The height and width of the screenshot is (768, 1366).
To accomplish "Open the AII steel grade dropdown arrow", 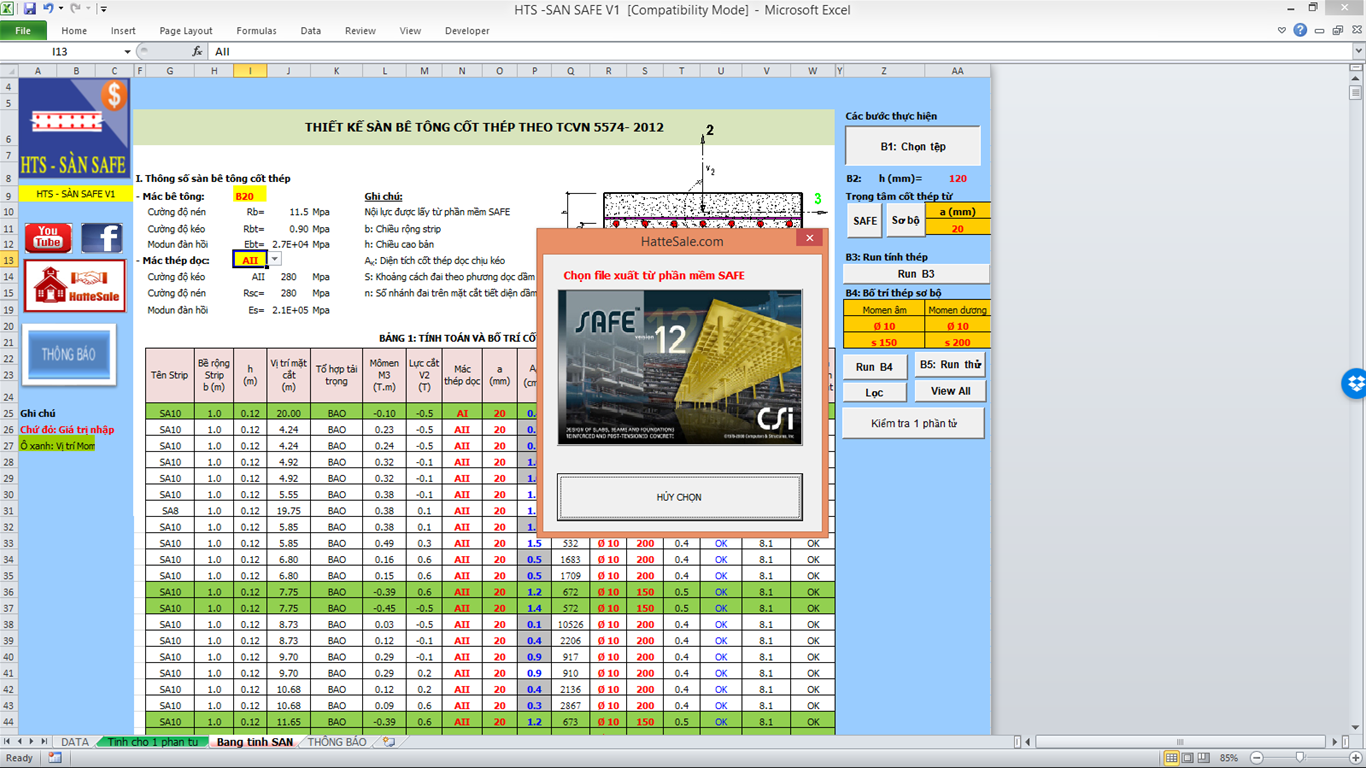I will 275,260.
